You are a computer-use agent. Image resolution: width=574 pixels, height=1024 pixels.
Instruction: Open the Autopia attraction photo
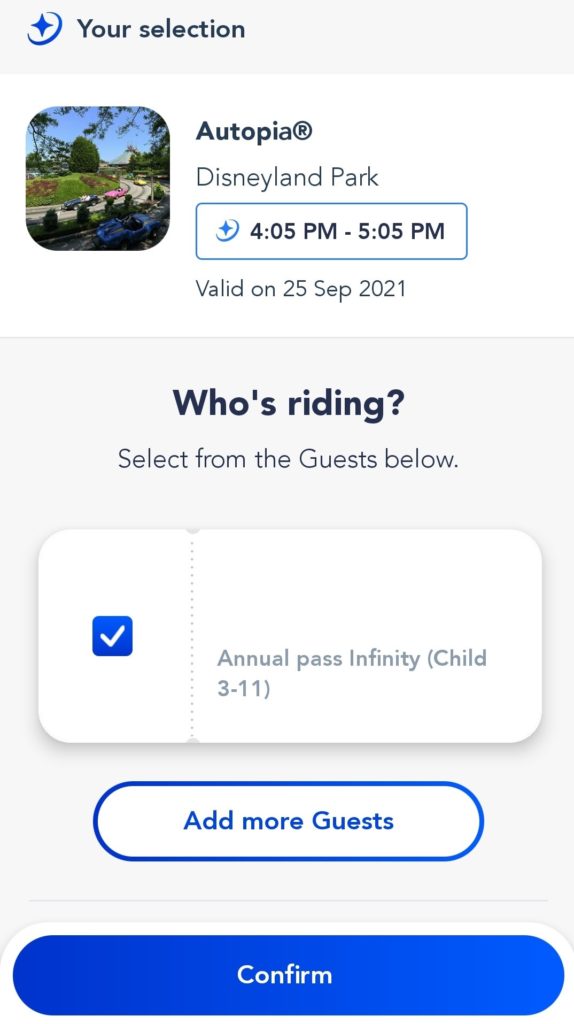tap(98, 178)
